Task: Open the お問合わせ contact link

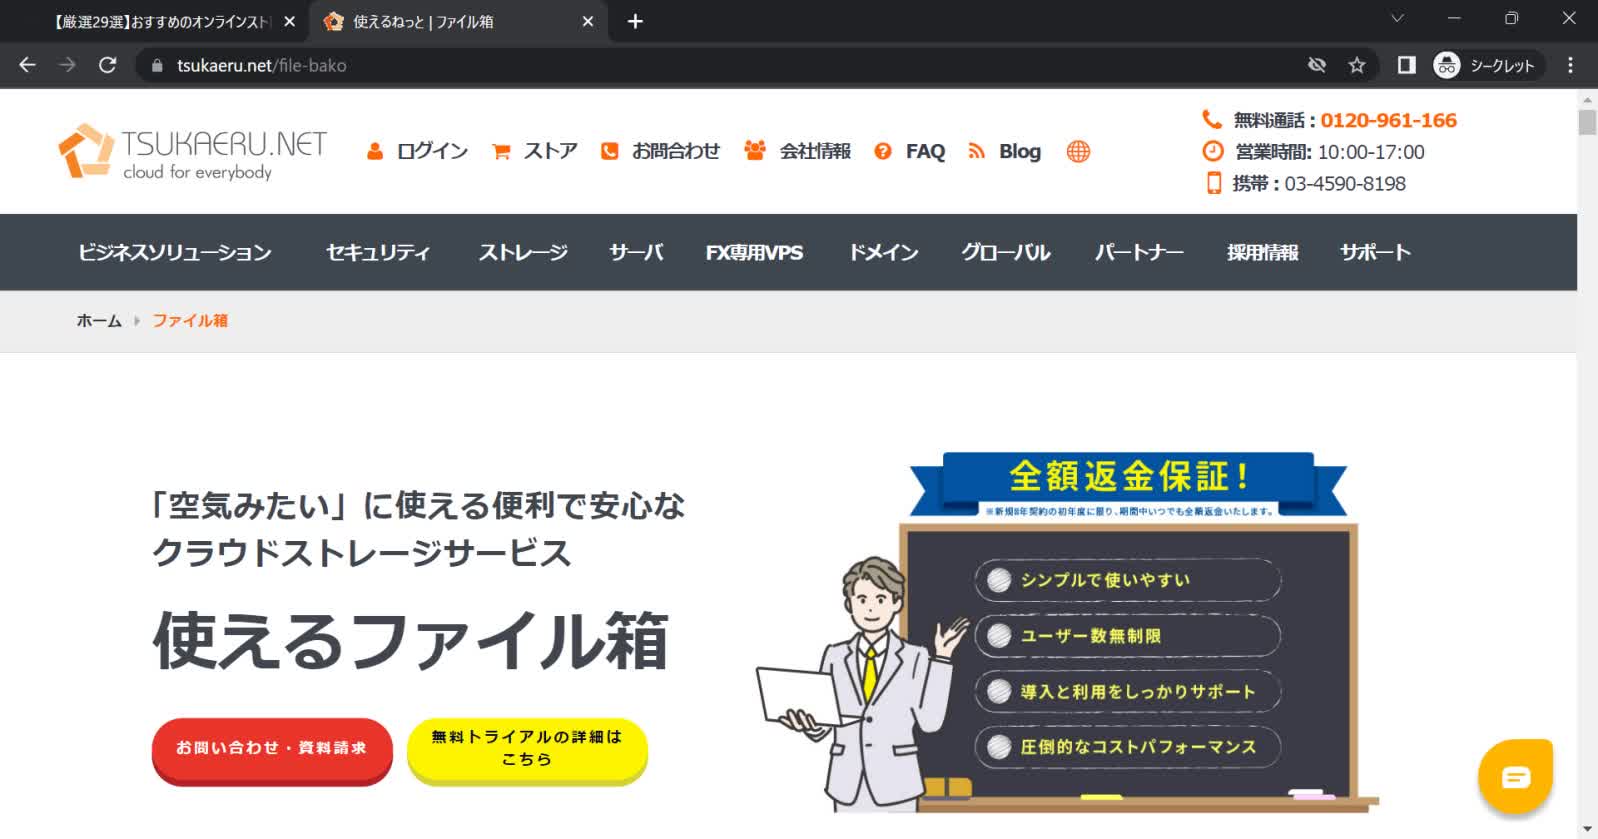Action: click(x=660, y=151)
